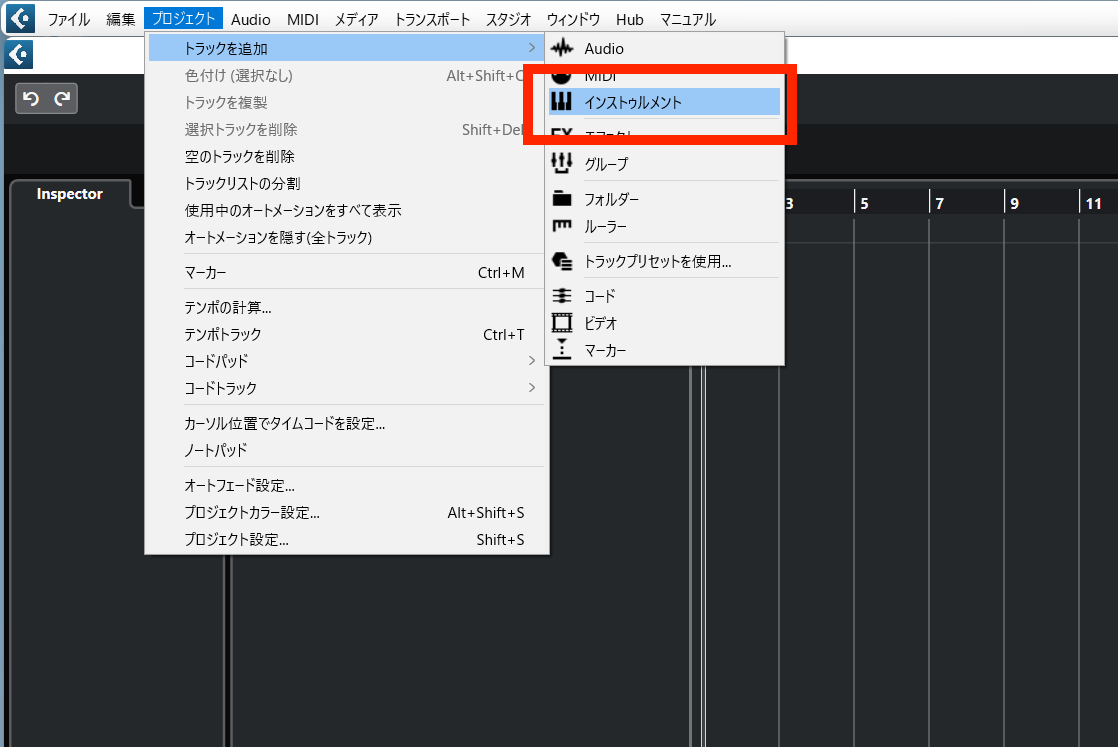Click the Redo arrow icon
The height and width of the screenshot is (747, 1118).
pyautogui.click(x=61, y=98)
